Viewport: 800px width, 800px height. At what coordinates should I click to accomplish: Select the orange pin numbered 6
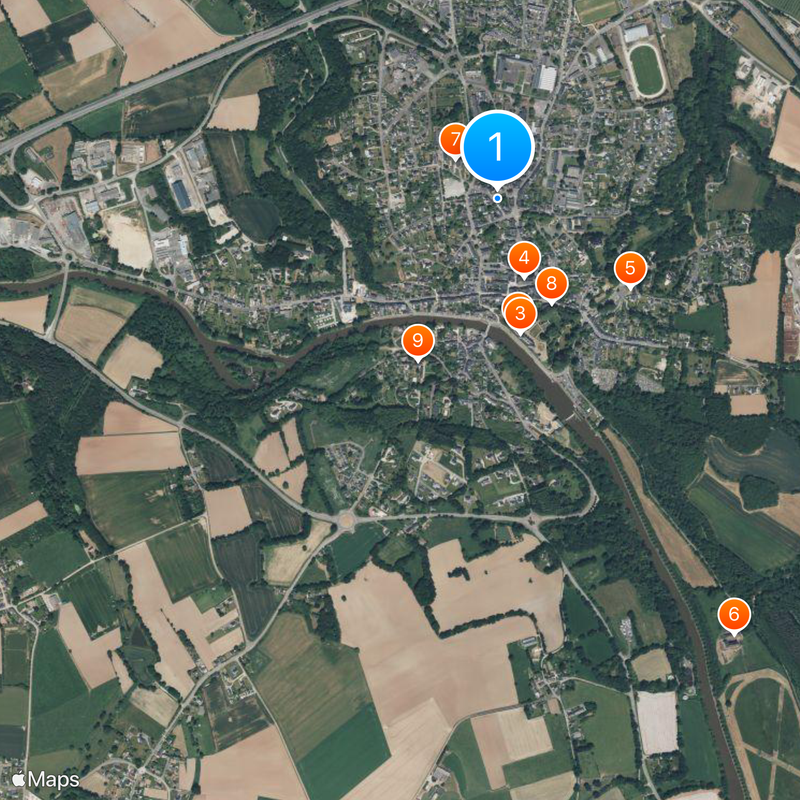tap(734, 615)
